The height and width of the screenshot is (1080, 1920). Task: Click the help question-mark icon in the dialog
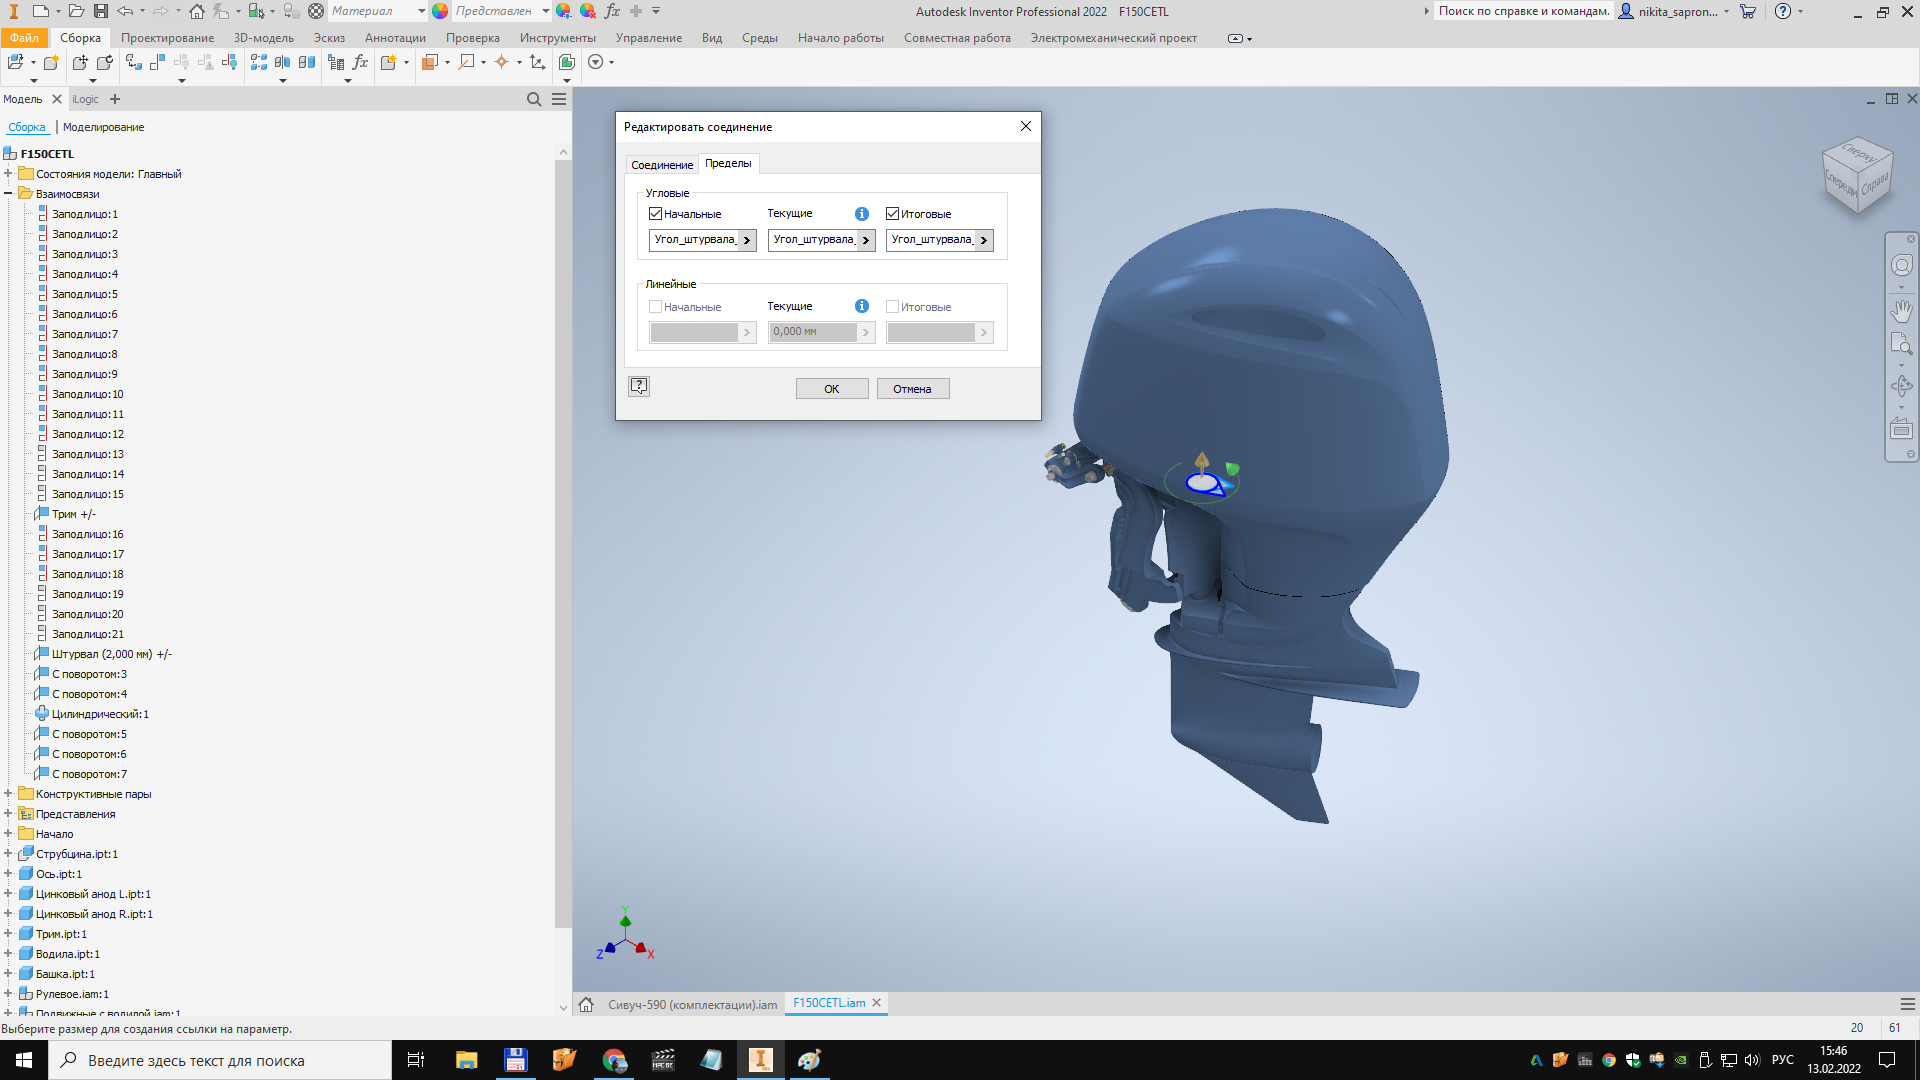(x=638, y=386)
